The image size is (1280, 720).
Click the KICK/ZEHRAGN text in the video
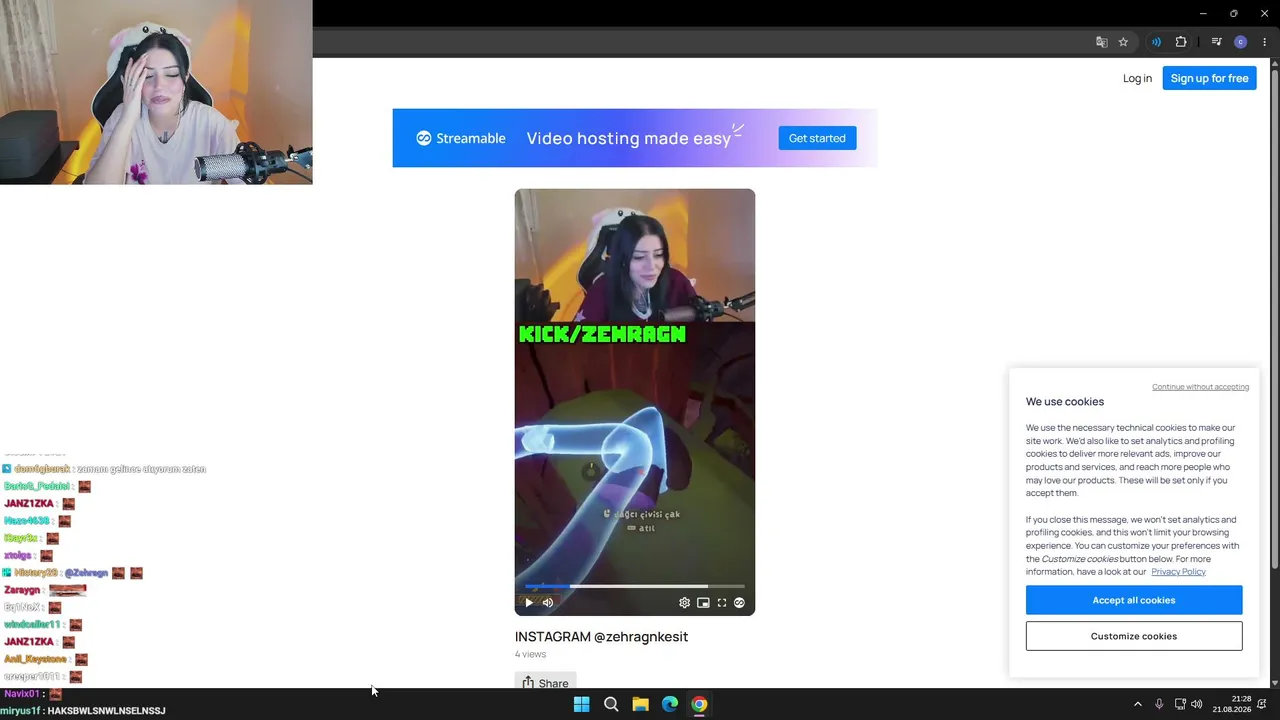click(602, 334)
